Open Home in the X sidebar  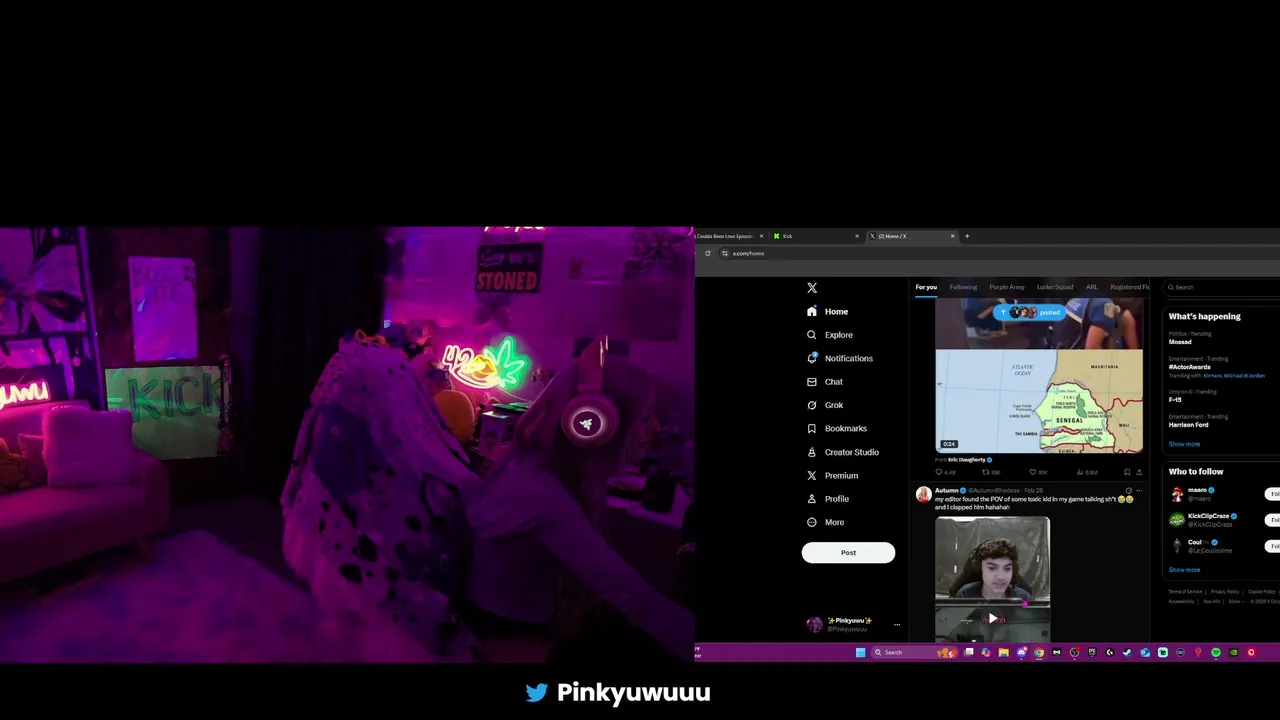click(827, 311)
